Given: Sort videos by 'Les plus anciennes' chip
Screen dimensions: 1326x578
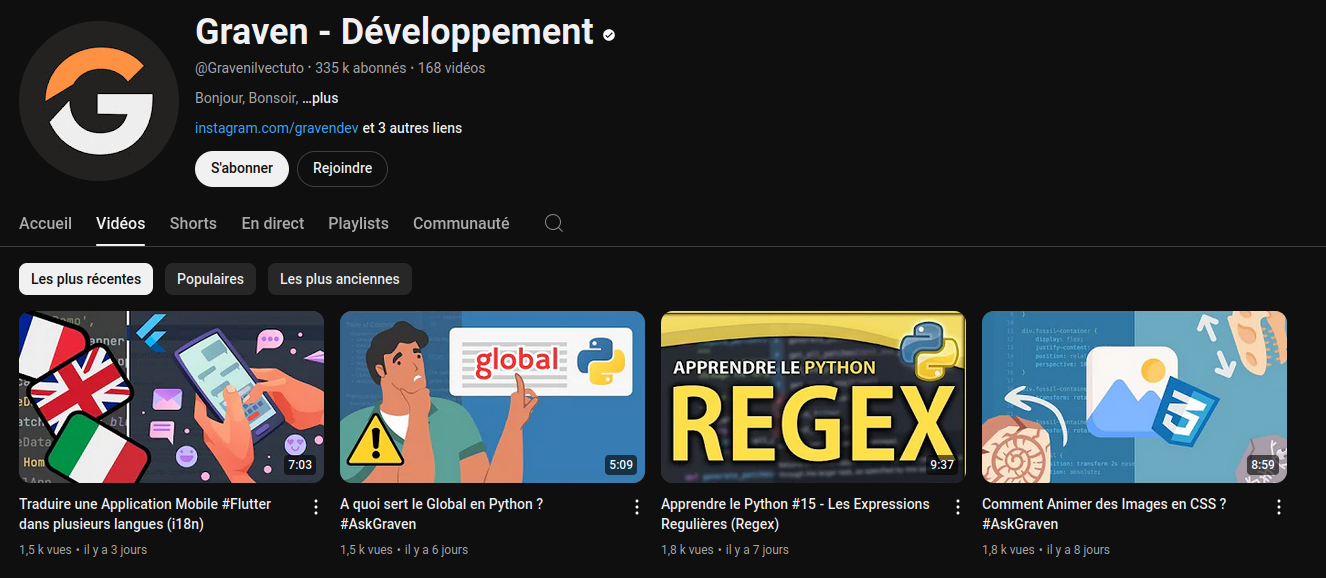Looking at the screenshot, I should point(339,279).
